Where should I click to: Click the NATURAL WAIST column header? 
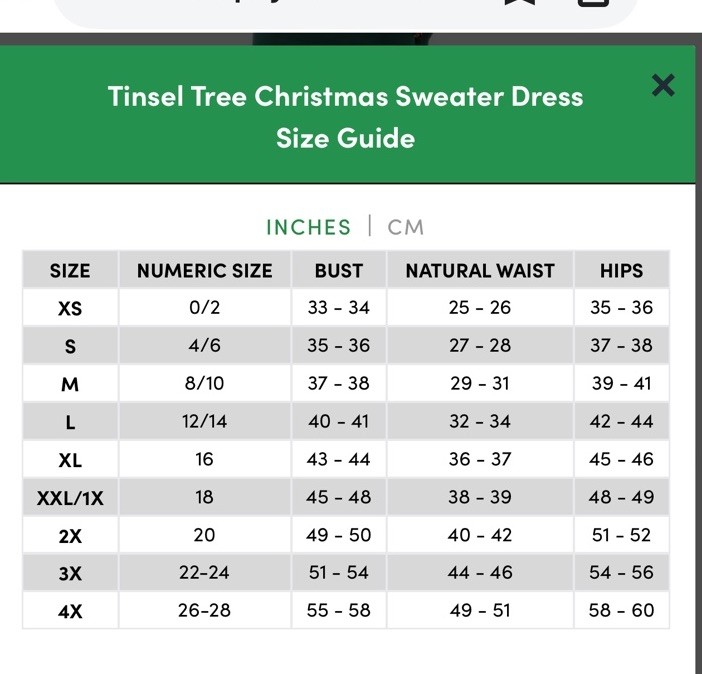[x=480, y=270]
